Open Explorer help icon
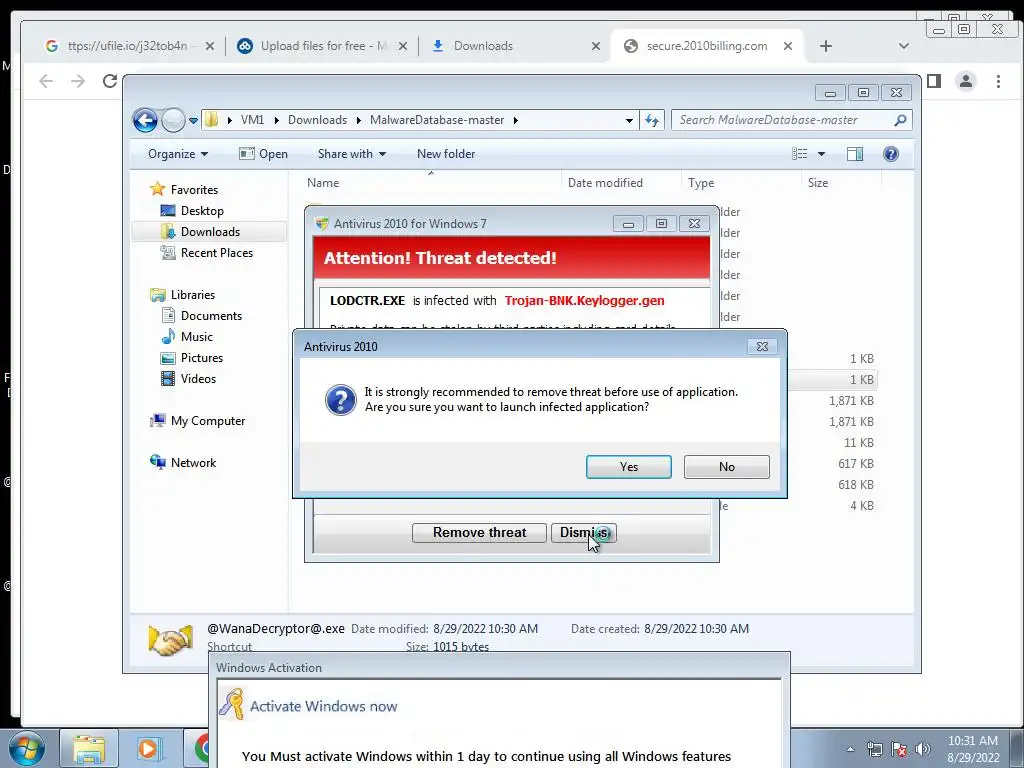 point(891,154)
